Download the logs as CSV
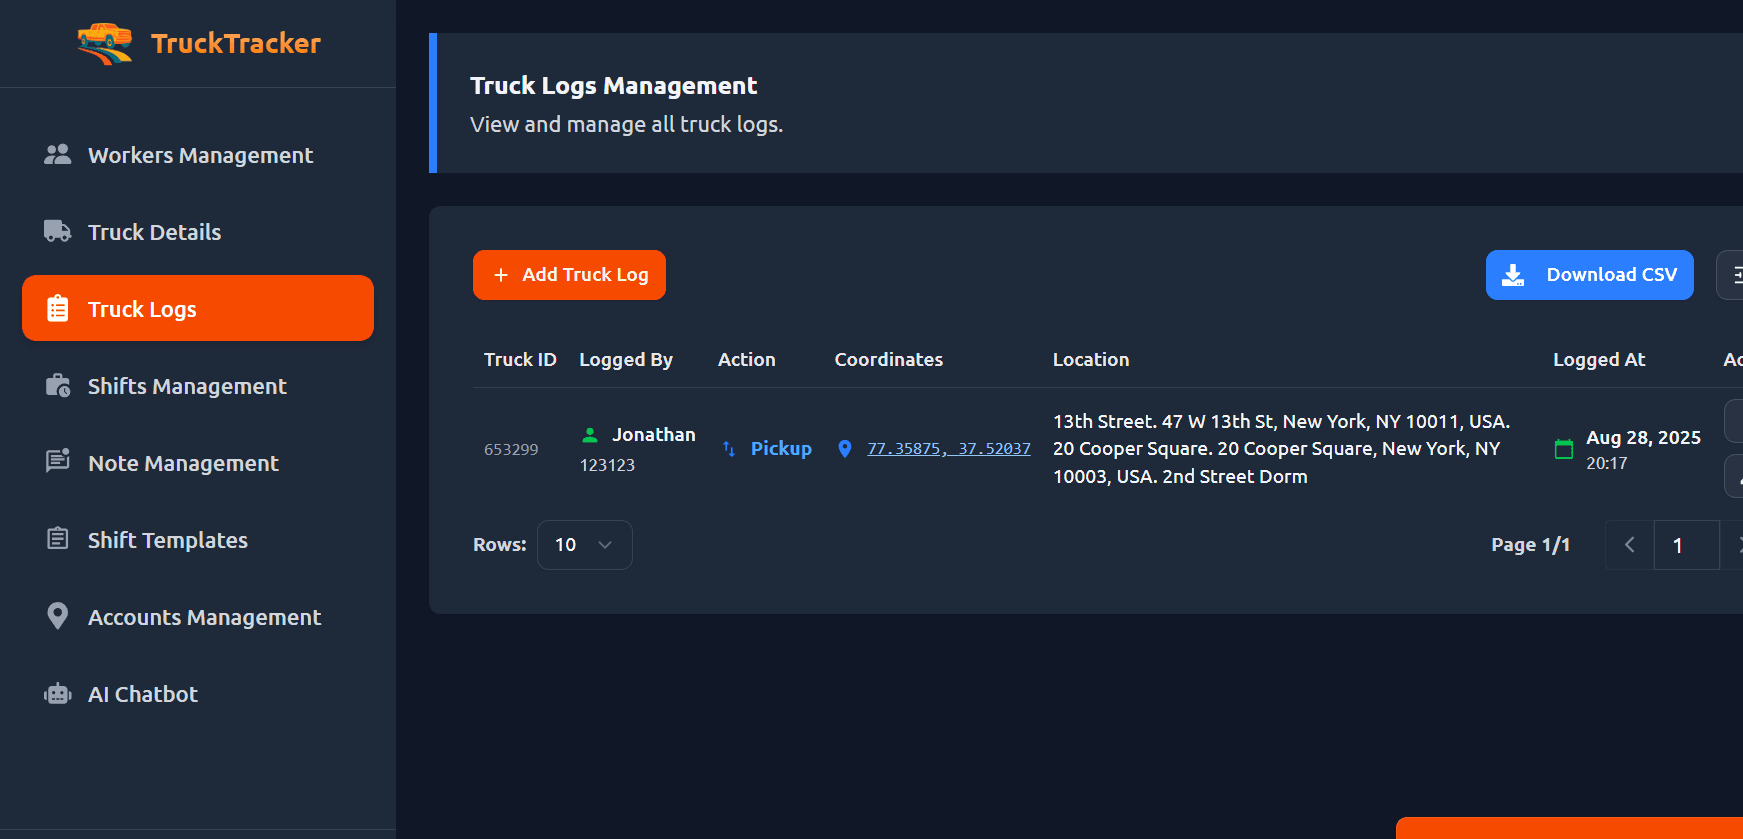Viewport: 1743px width, 839px height. pos(1589,275)
